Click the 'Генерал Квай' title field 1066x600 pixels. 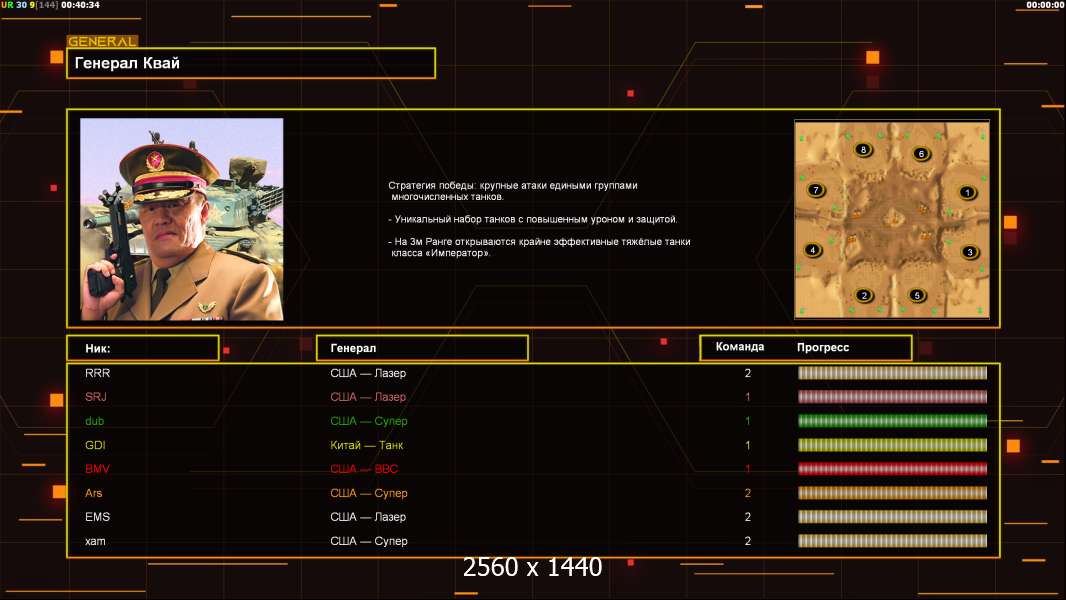(x=250, y=63)
